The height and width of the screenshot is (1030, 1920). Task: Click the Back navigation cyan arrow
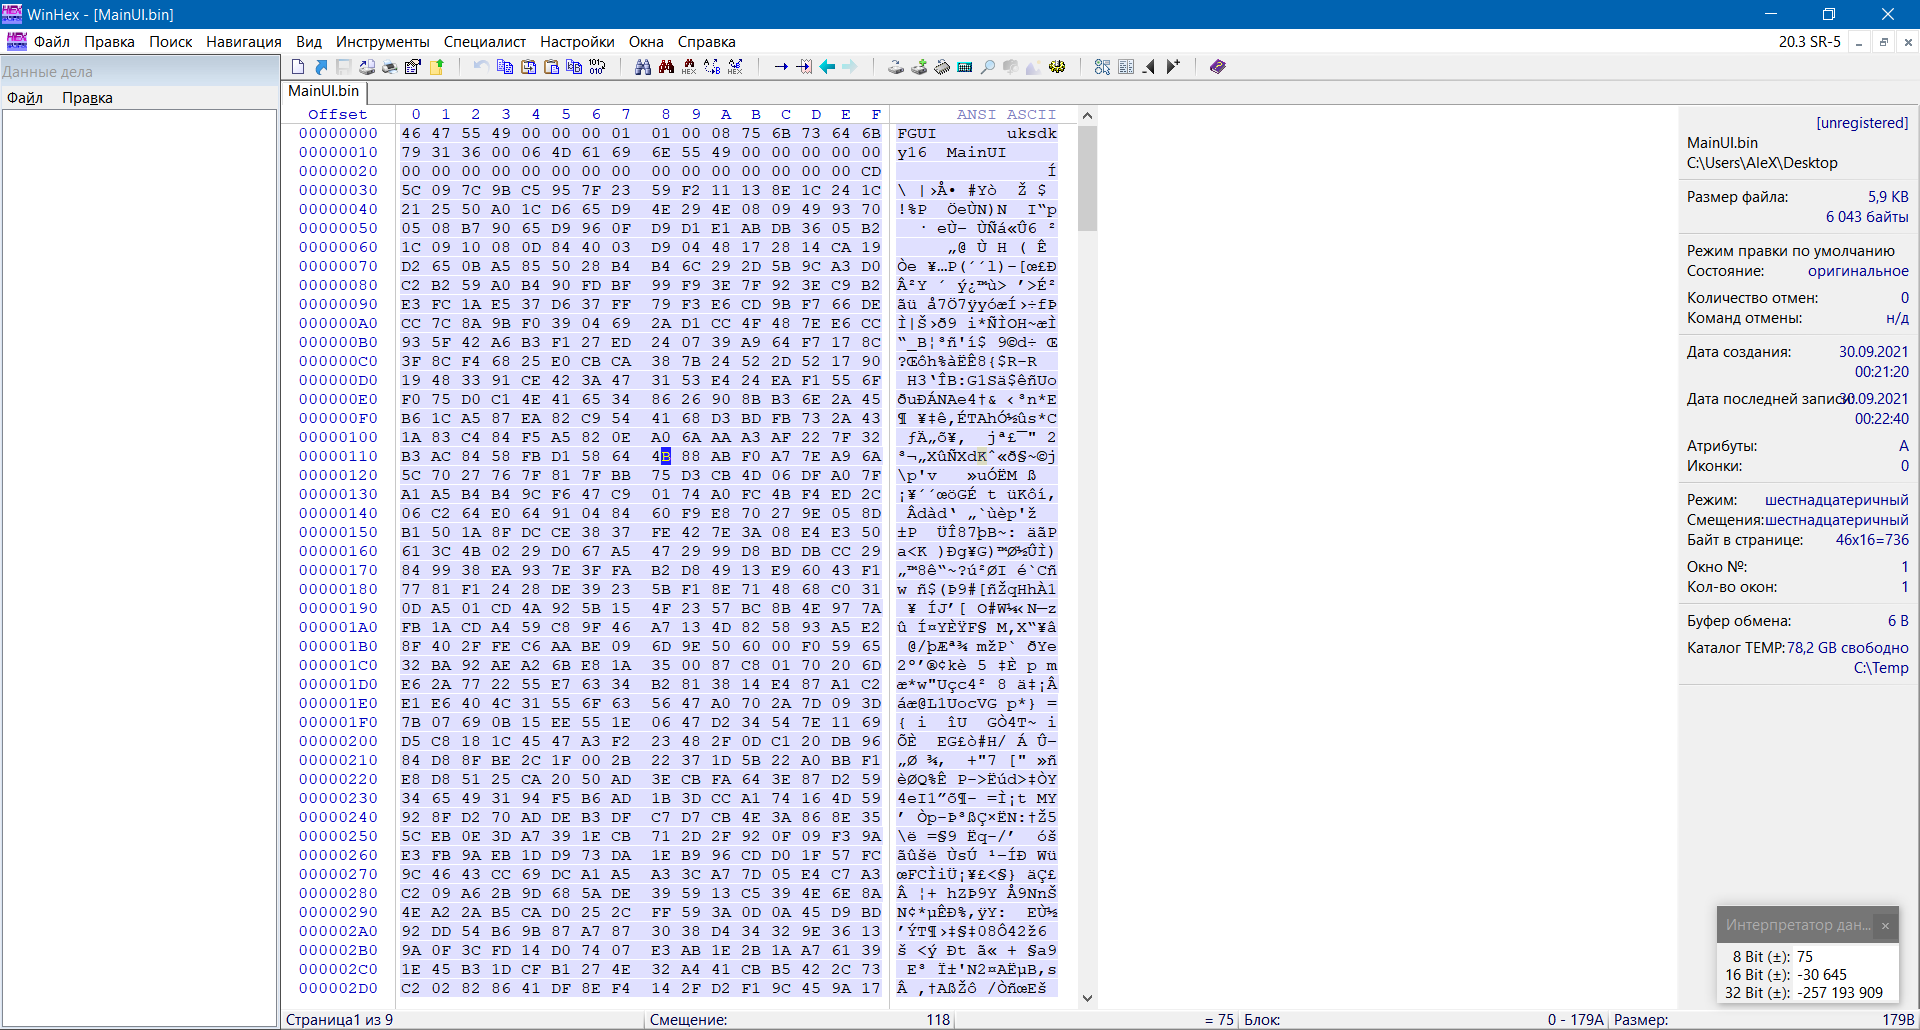828,67
